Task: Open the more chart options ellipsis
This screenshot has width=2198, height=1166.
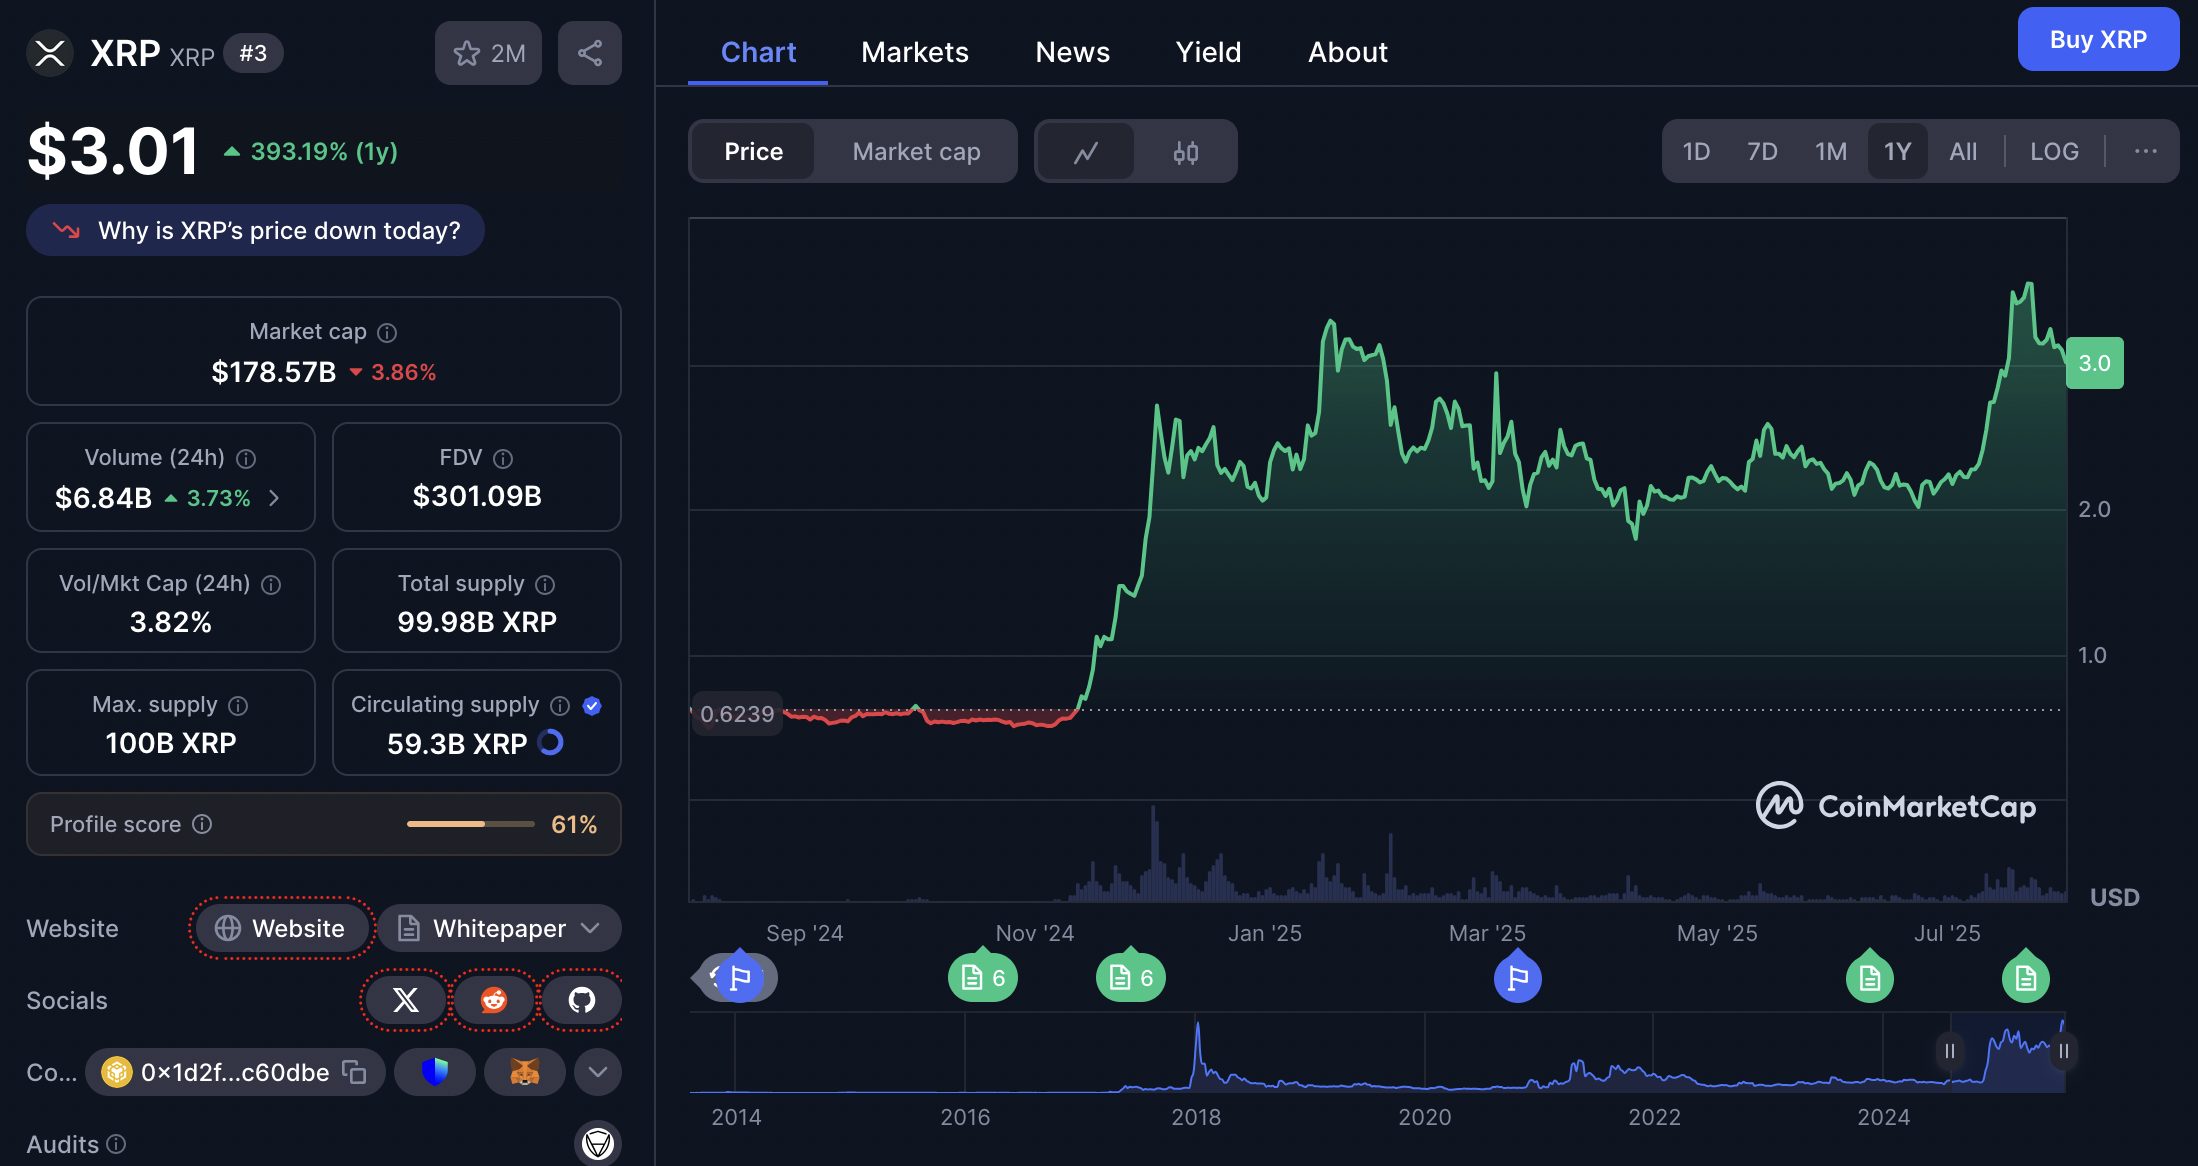Action: (x=2146, y=151)
